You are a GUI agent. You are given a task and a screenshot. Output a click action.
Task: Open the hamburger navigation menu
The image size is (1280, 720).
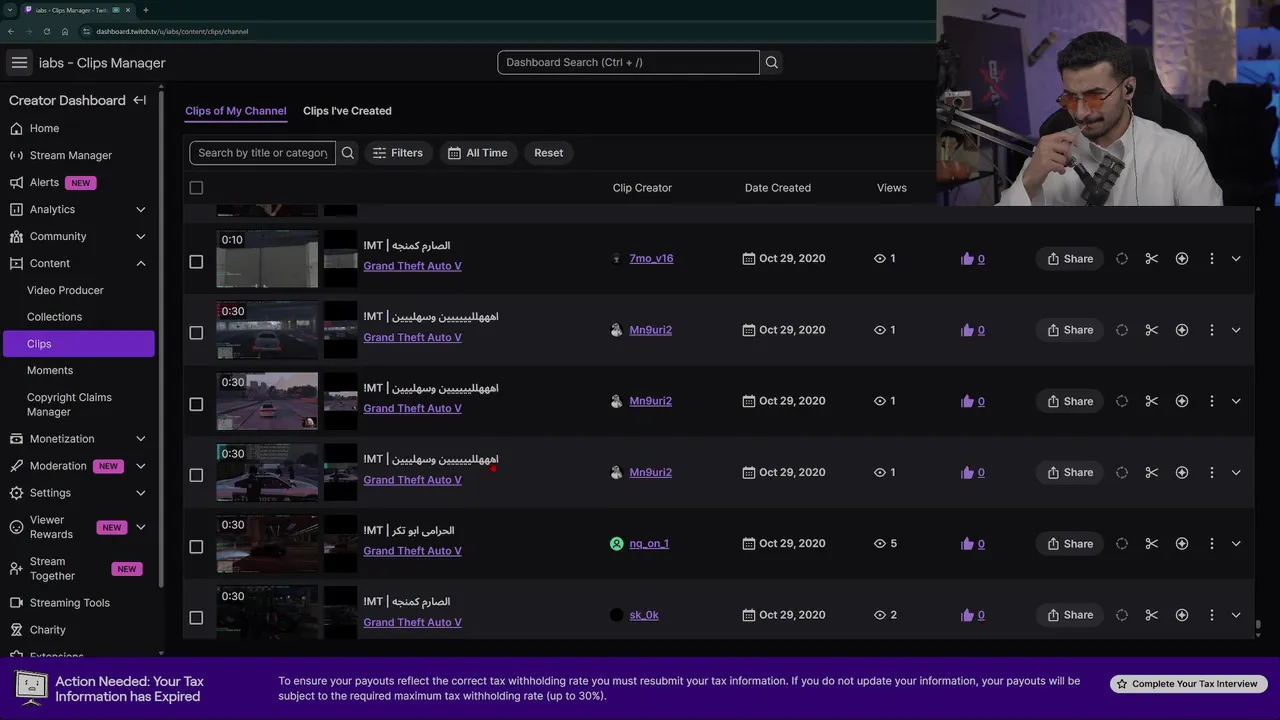[x=19, y=62]
